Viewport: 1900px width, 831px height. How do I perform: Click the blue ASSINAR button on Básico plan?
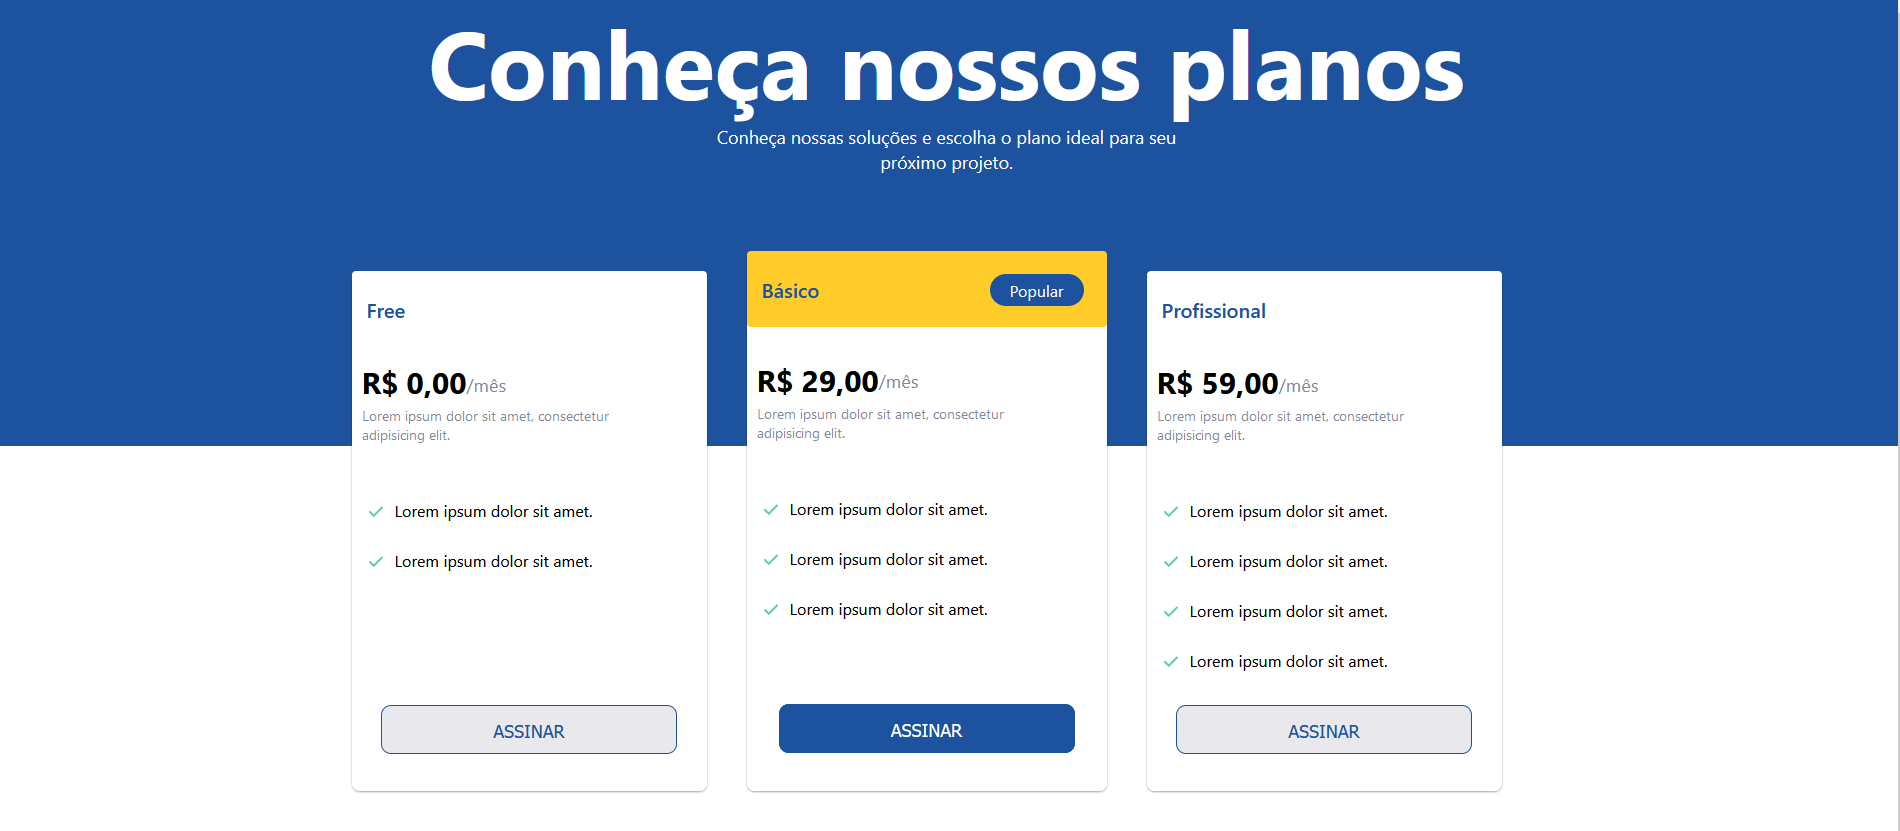(926, 728)
